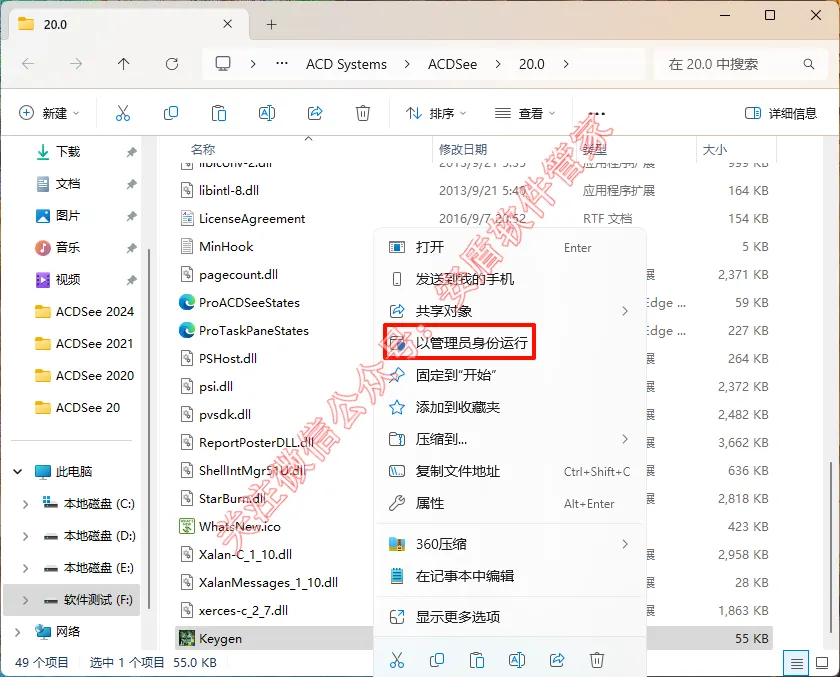This screenshot has width=840, height=677.
Task: Expand 本地磁盘 (E:) node
Action: coord(25,568)
